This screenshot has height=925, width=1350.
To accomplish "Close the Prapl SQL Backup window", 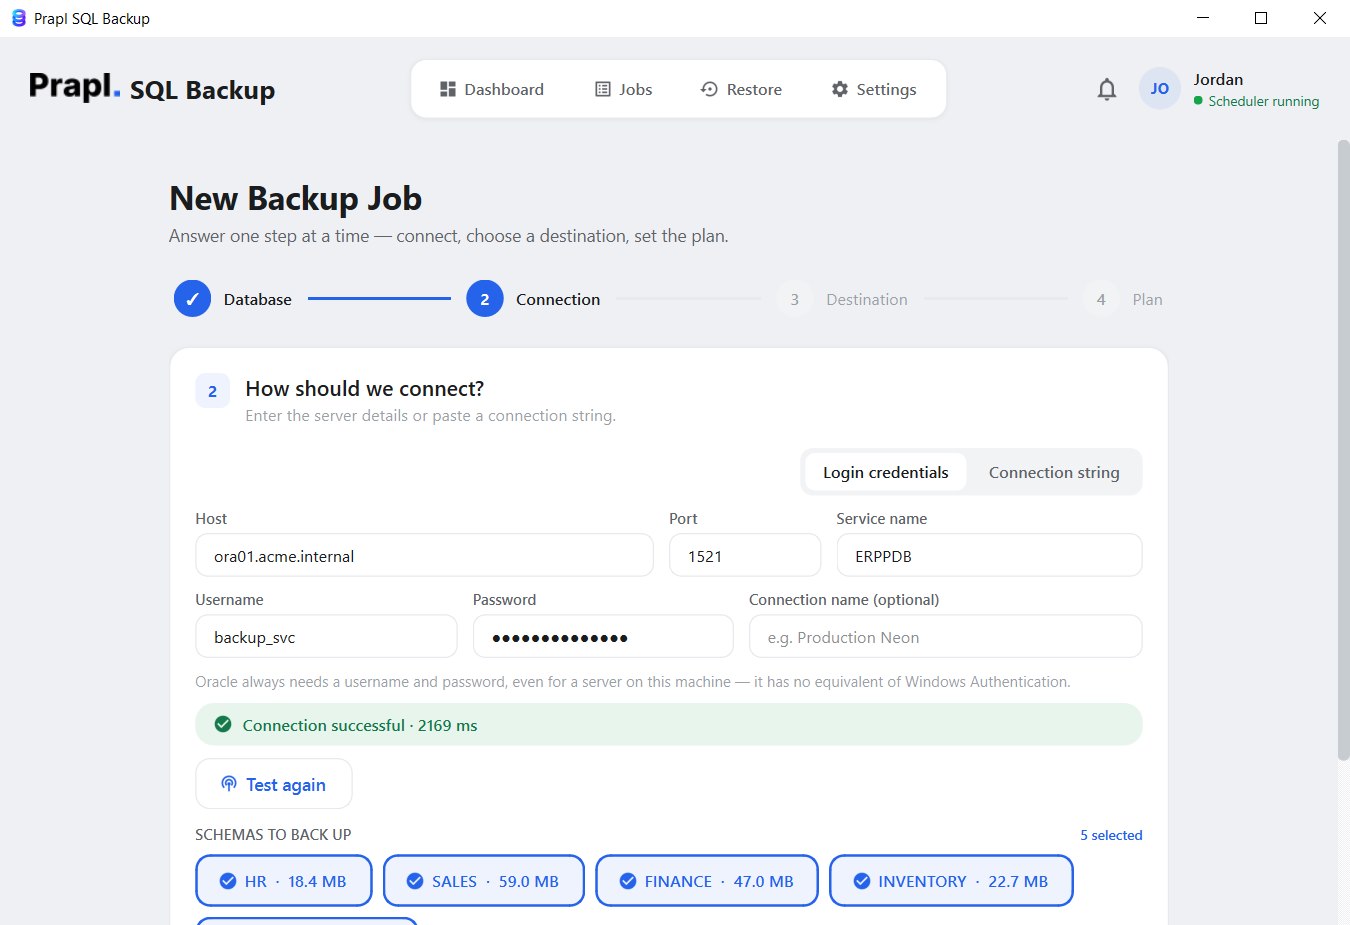I will [x=1320, y=18].
